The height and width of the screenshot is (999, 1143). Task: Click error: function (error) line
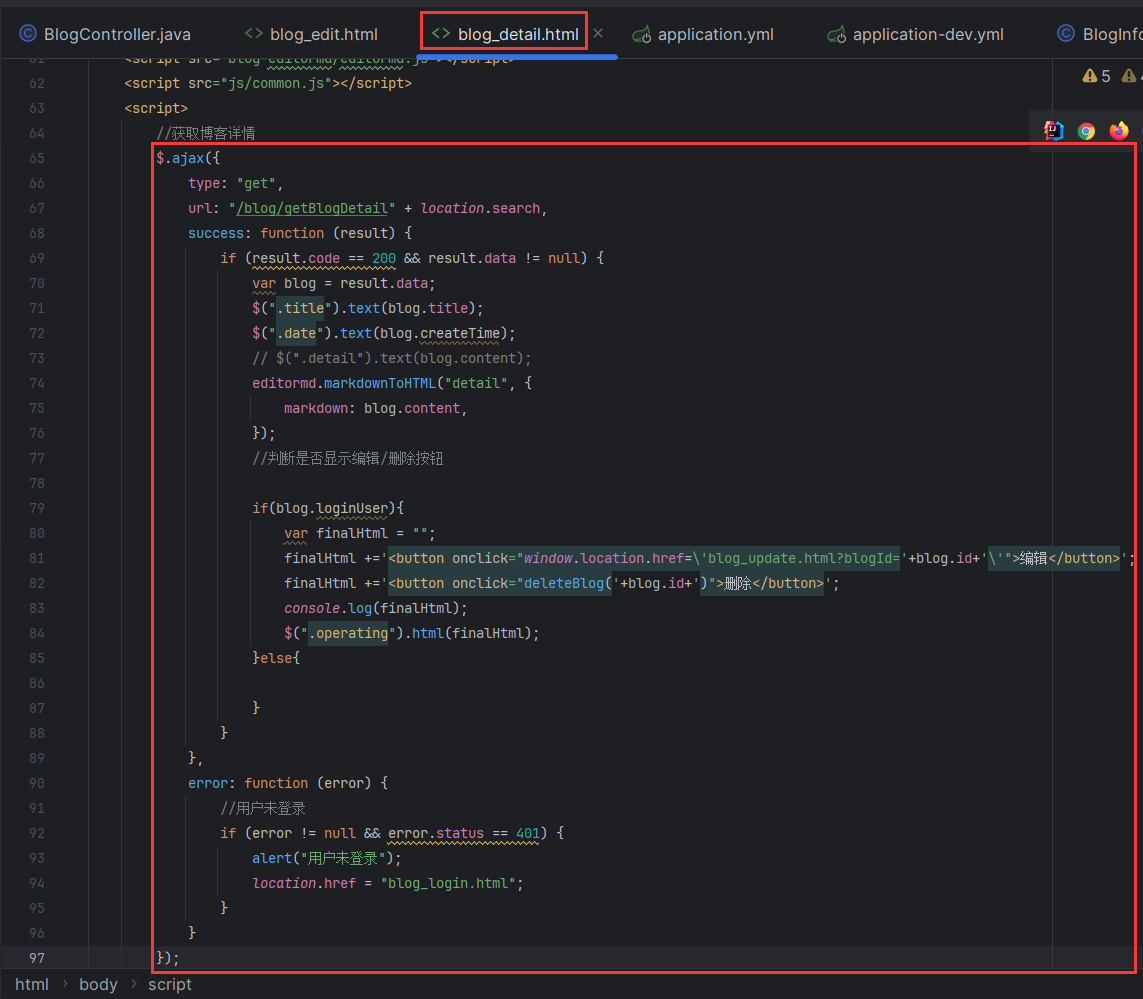(288, 783)
